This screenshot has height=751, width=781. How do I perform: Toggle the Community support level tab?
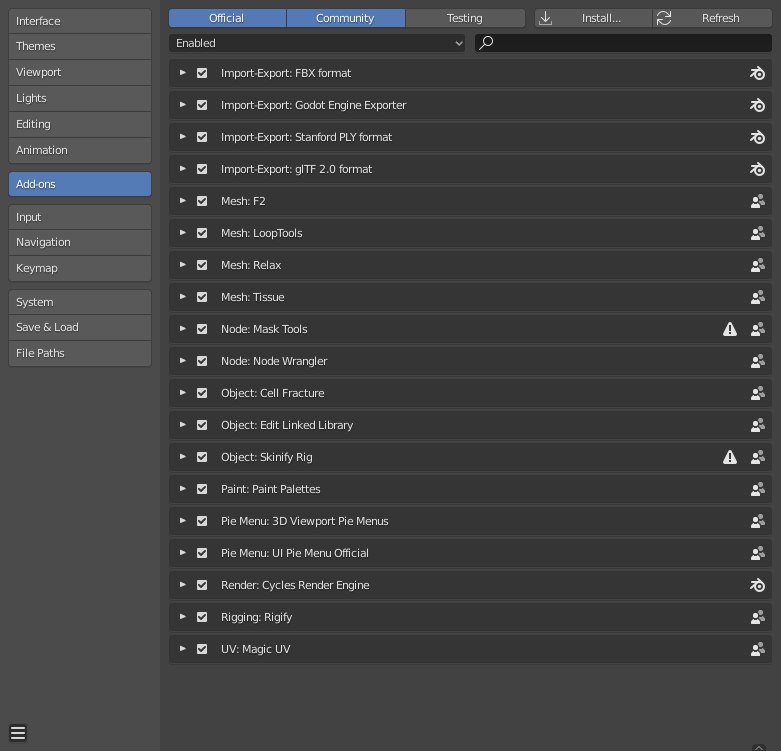(346, 18)
